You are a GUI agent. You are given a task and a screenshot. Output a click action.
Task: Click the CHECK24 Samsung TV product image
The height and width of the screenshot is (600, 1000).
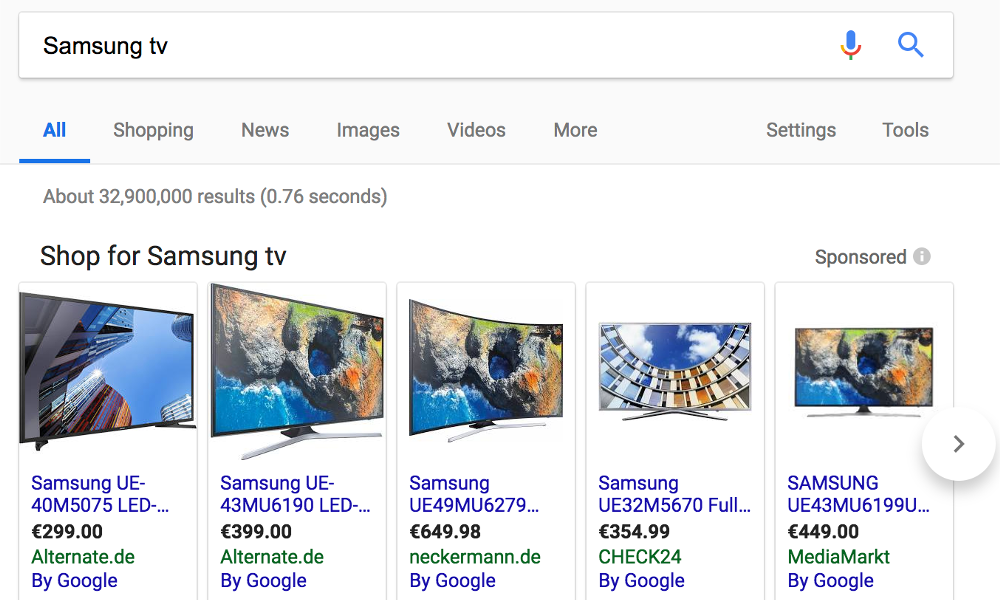pyautogui.click(x=674, y=368)
